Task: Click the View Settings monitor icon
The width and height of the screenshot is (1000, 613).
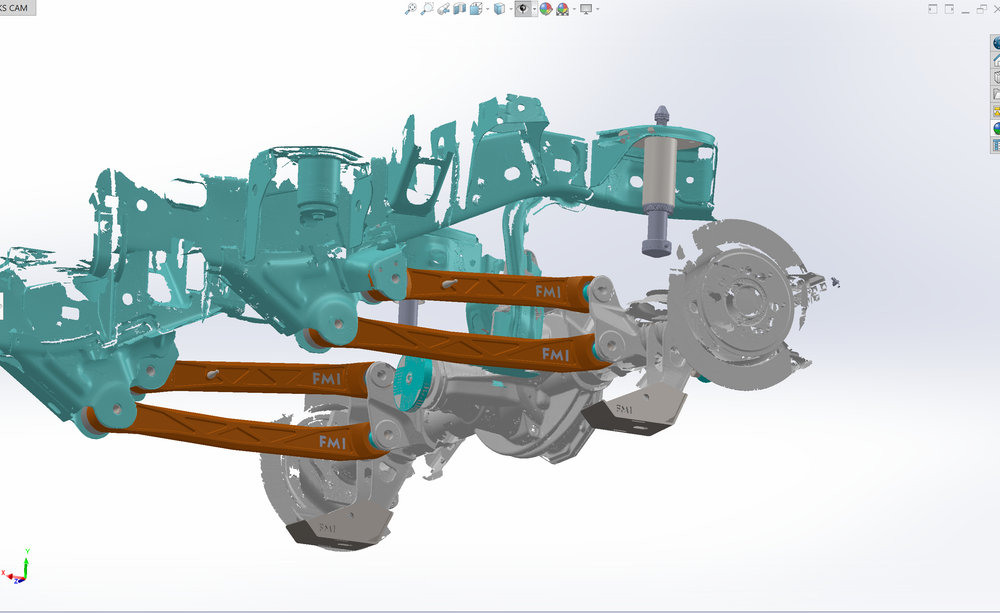Action: tap(586, 9)
